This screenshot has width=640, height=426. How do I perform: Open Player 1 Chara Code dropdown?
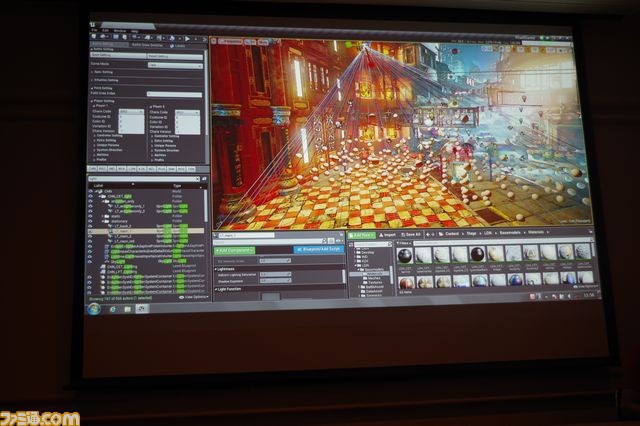(x=131, y=111)
